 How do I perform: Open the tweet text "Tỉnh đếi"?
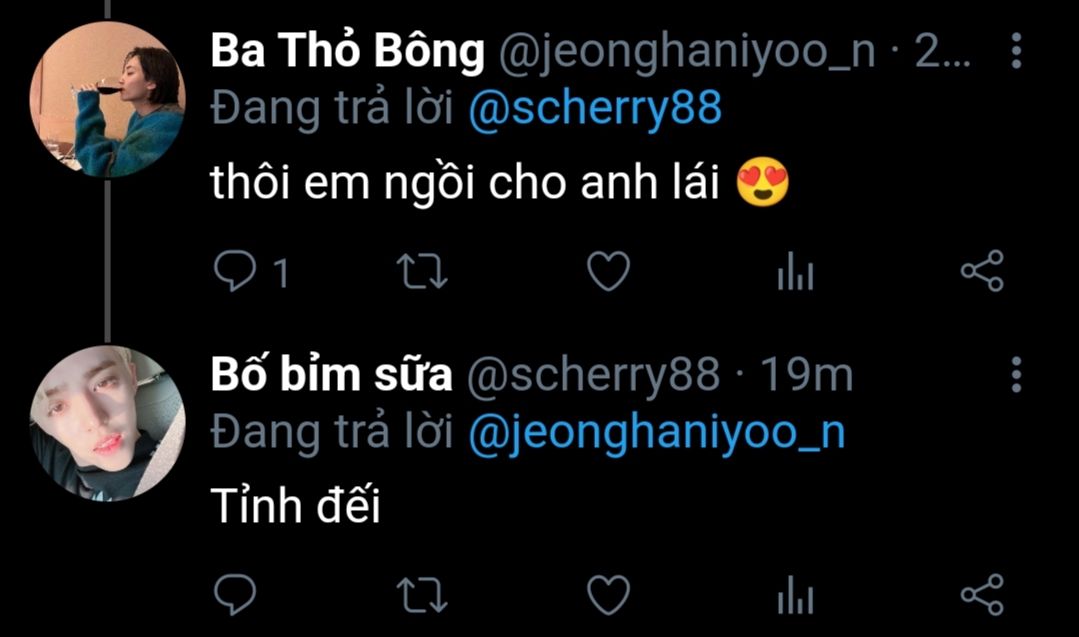click(296, 509)
